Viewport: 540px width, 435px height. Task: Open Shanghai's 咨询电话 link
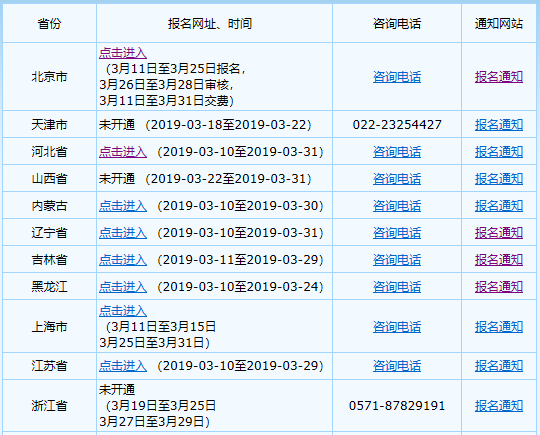pyautogui.click(x=397, y=327)
